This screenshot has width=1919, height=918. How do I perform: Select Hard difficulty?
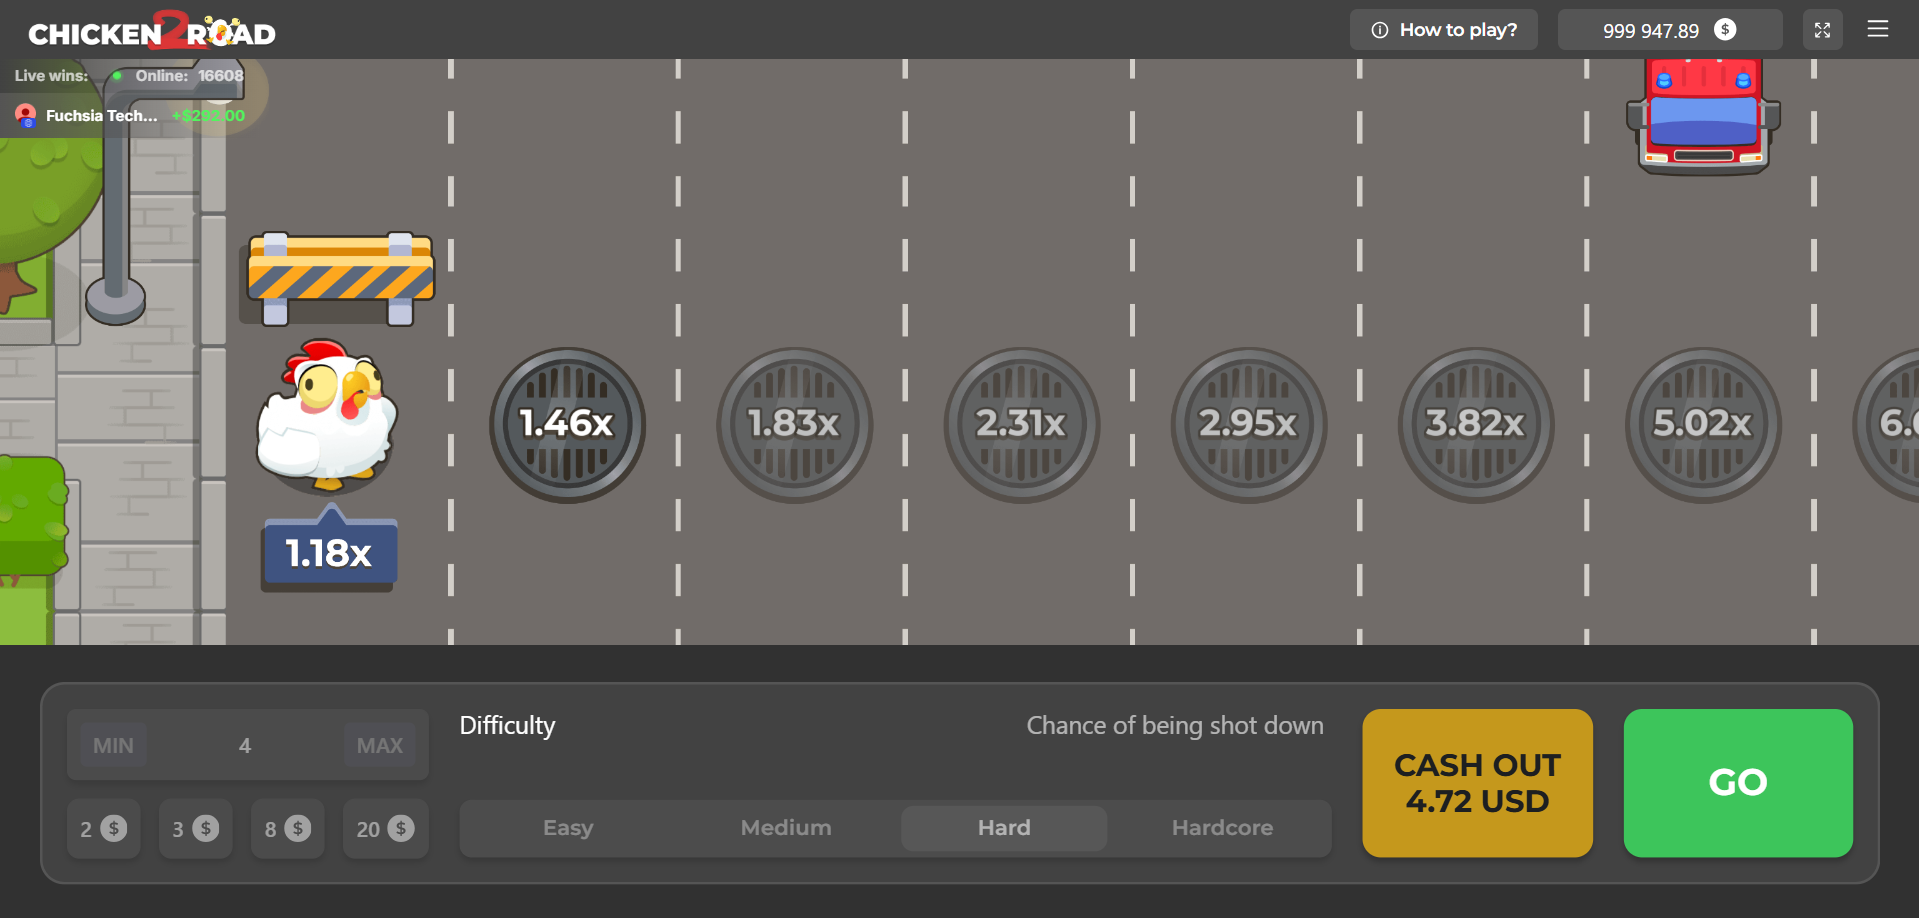[1004, 828]
